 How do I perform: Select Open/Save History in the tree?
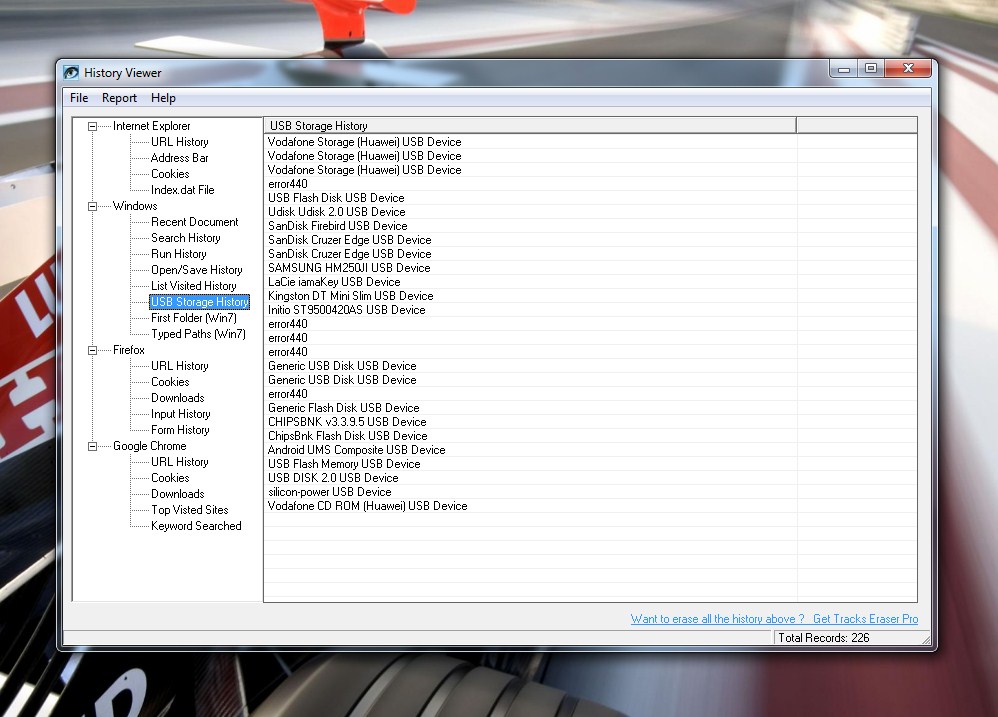(x=197, y=270)
